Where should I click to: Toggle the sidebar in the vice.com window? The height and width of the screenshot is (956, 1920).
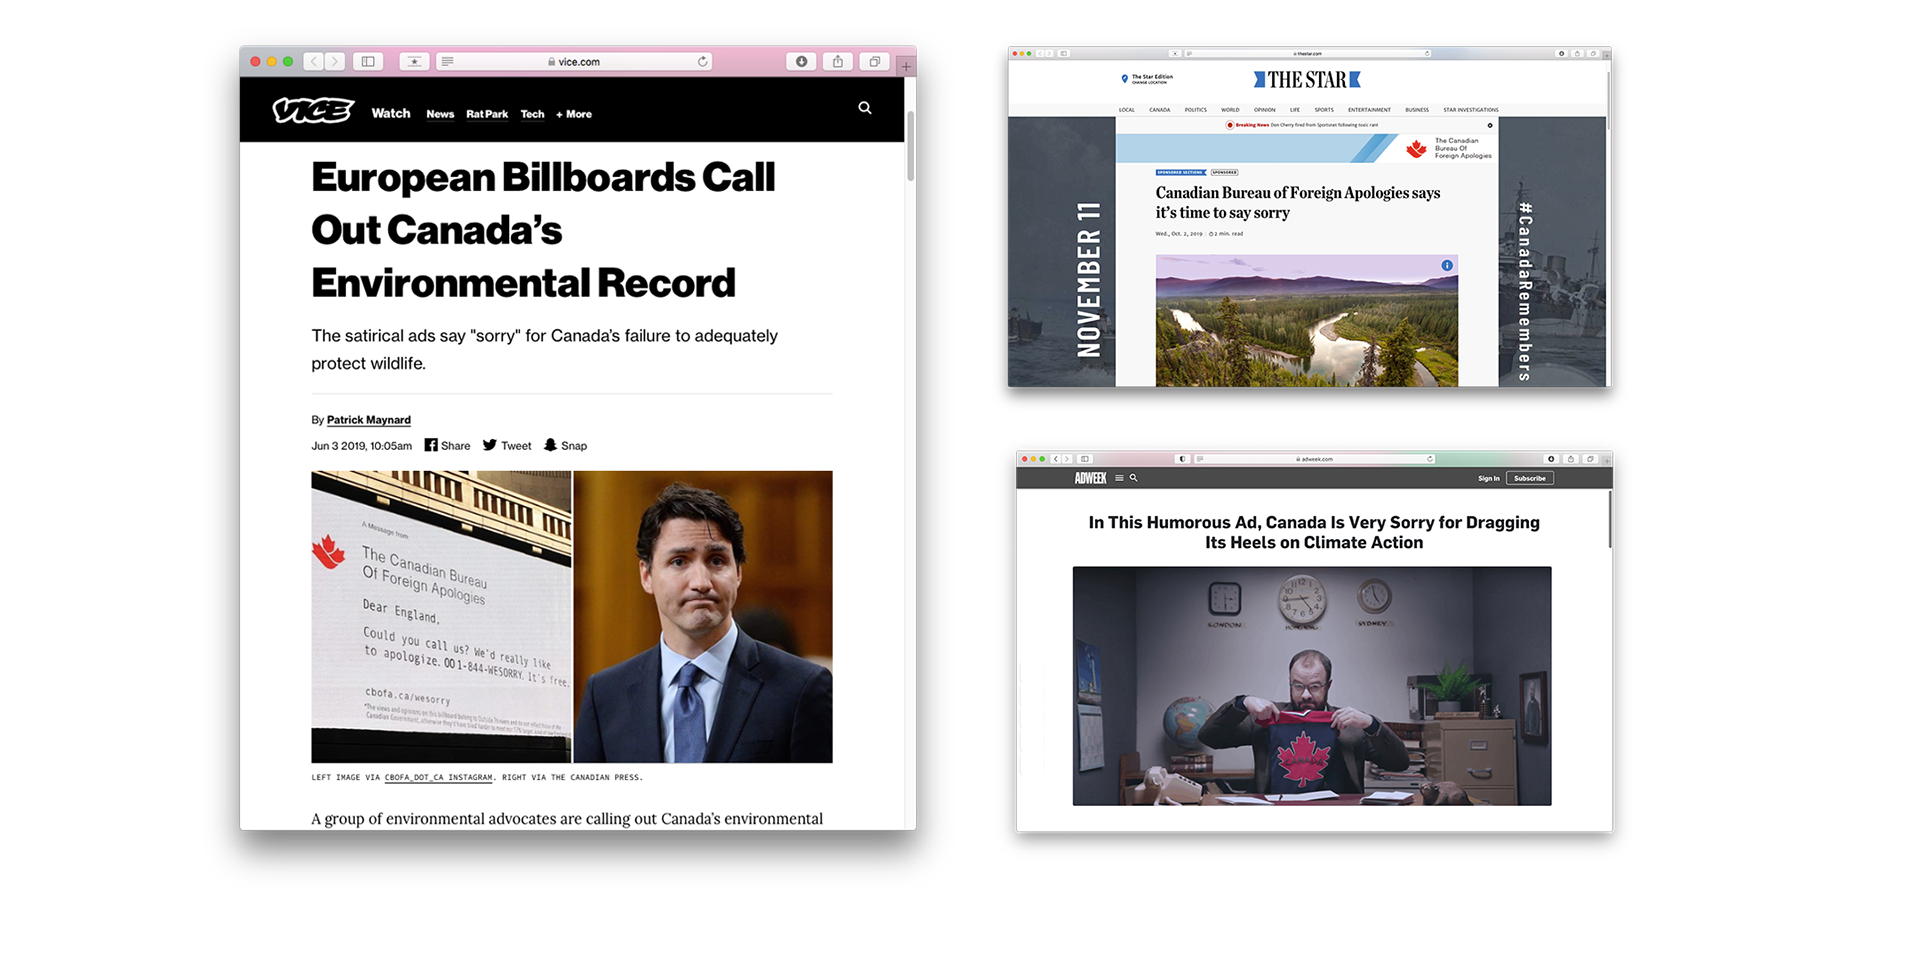tap(368, 61)
